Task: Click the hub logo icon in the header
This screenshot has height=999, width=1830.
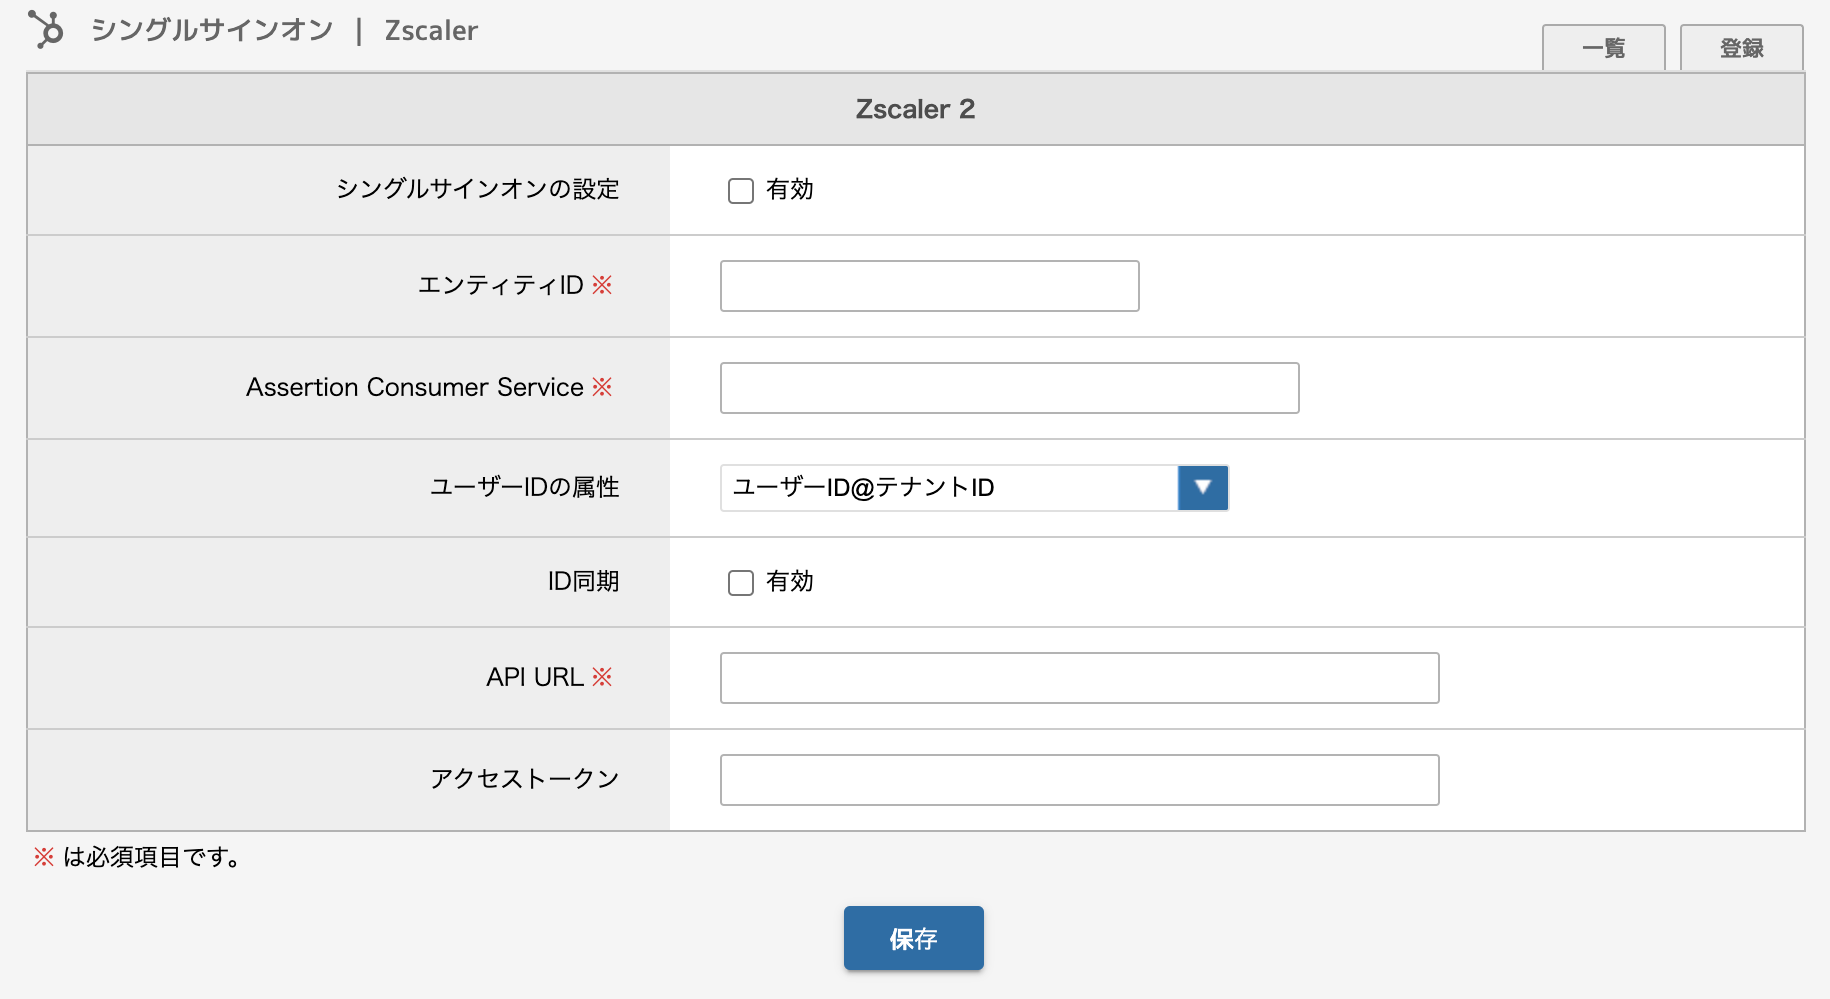Action: [46, 29]
